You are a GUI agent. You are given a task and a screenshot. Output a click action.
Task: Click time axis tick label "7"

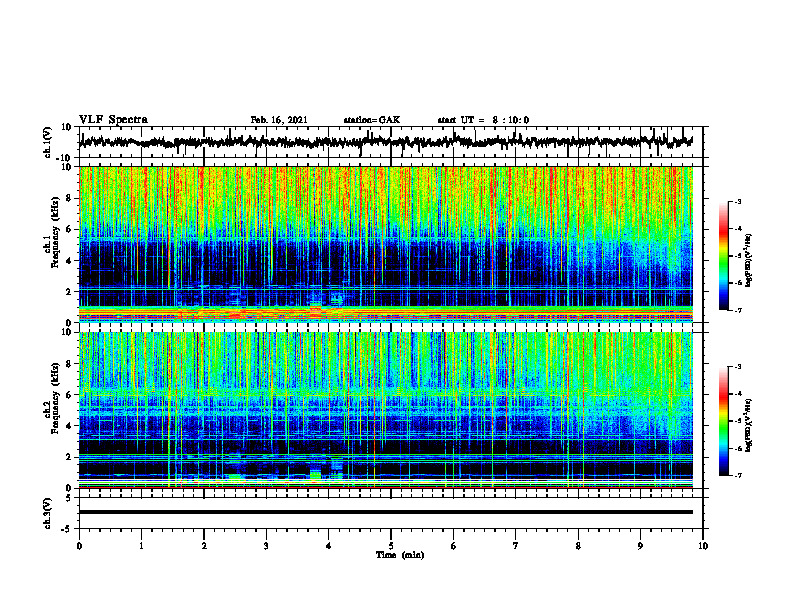point(516,546)
